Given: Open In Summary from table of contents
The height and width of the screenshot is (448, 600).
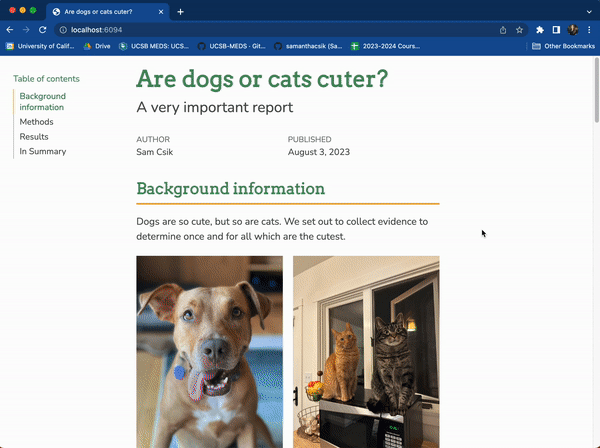Looking at the screenshot, I should tap(43, 152).
